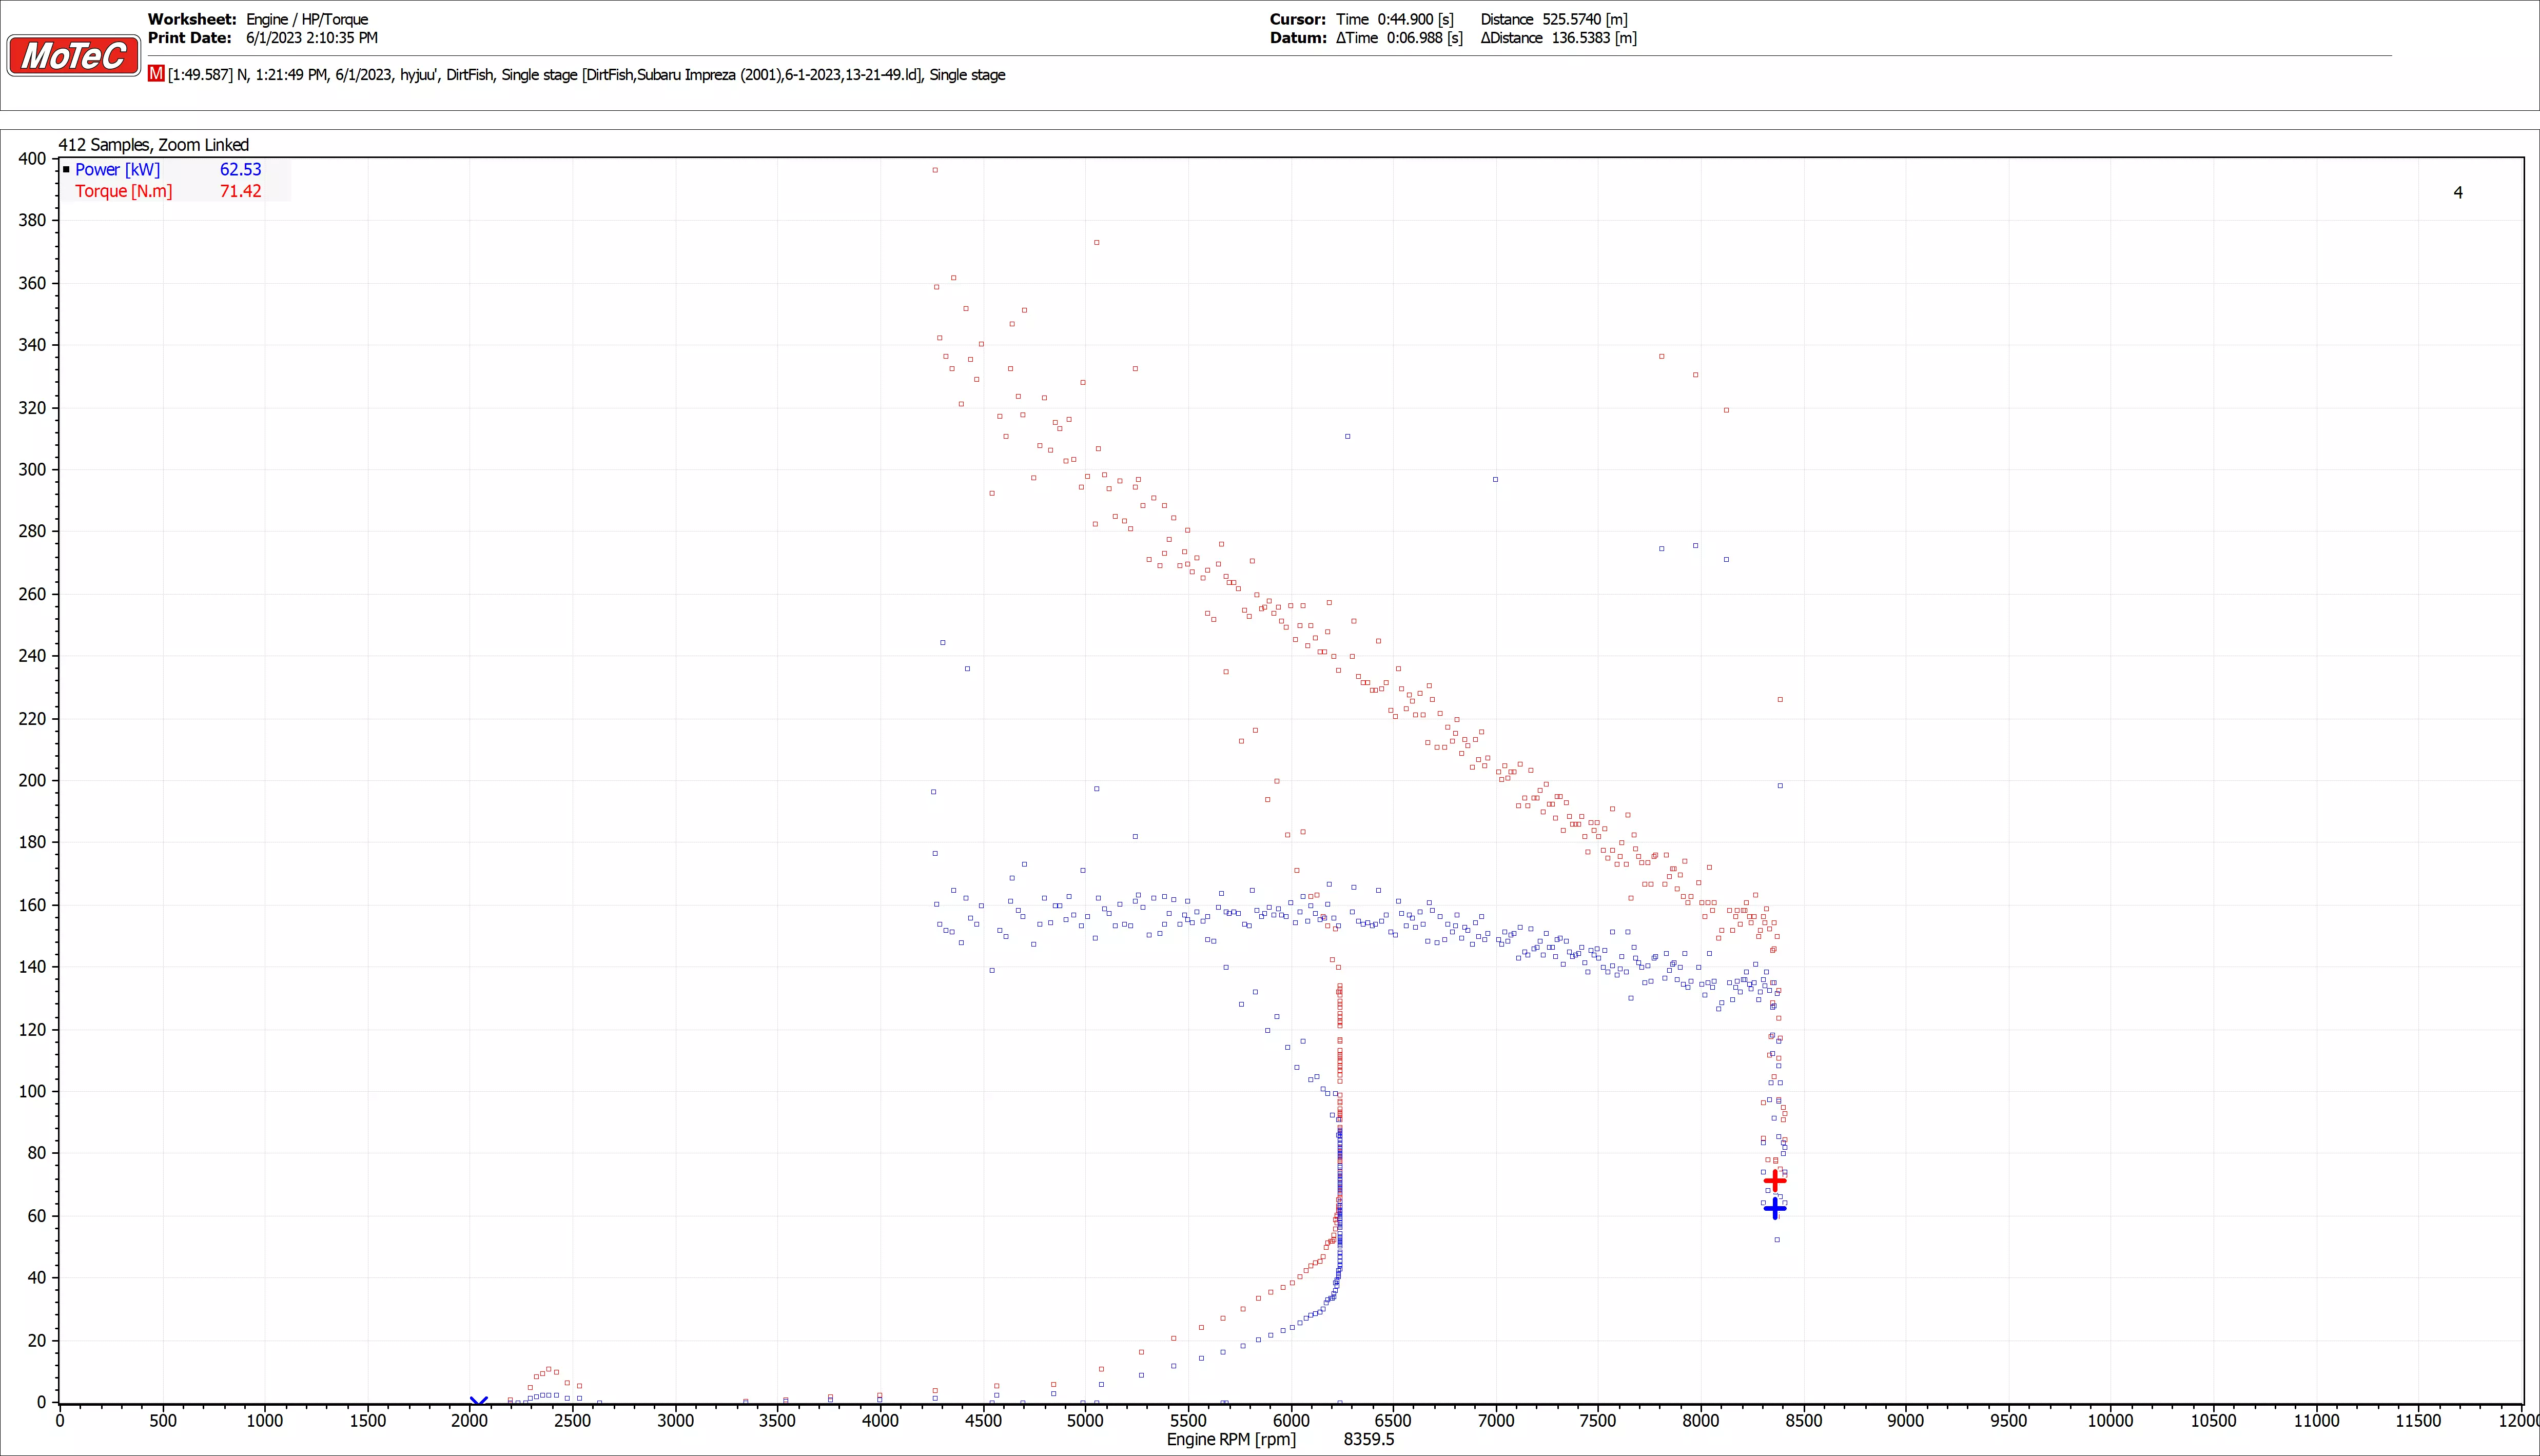The height and width of the screenshot is (1456, 2540).
Task: Click the log file description line
Action: pos(586,75)
